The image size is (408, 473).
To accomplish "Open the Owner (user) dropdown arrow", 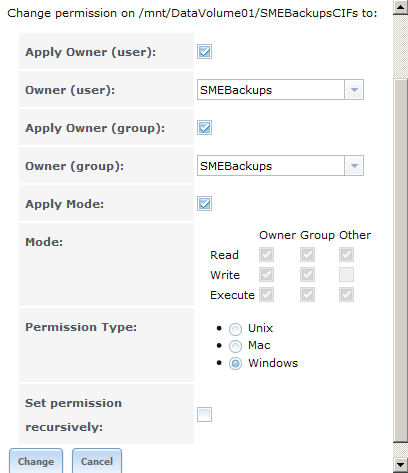I will click(x=354, y=90).
